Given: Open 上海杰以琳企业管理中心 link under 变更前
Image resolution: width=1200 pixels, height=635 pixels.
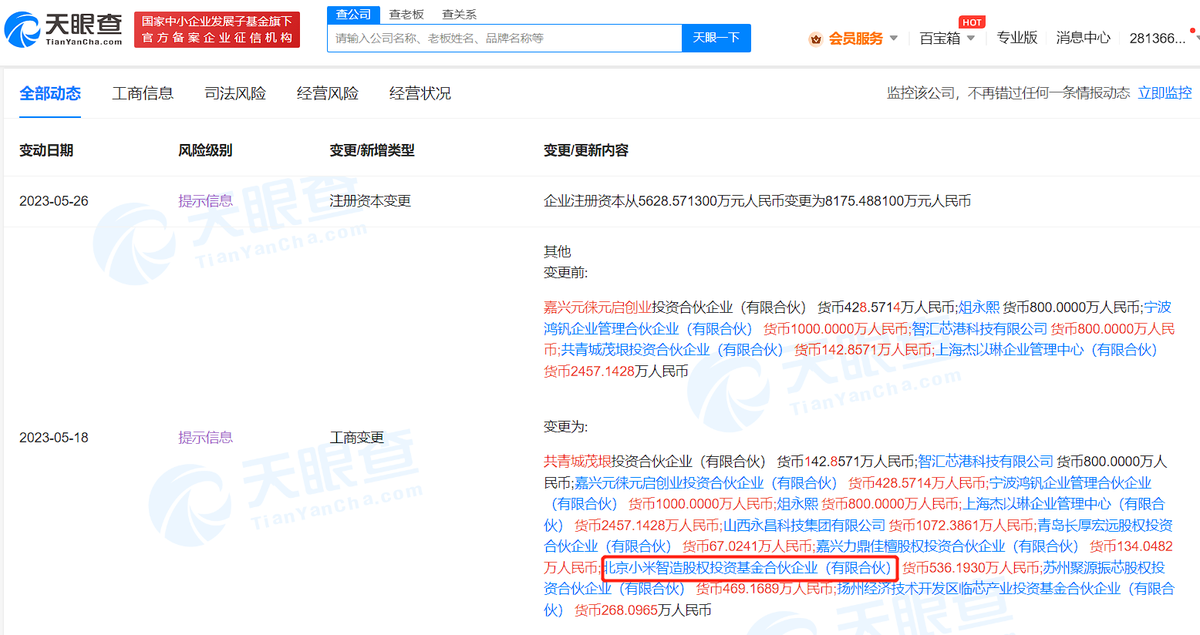Looking at the screenshot, I should click(x=1046, y=349).
